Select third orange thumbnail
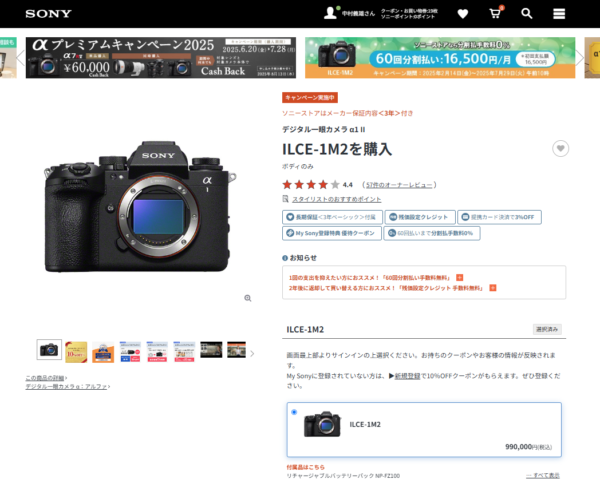The image size is (600, 491). tap(103, 352)
